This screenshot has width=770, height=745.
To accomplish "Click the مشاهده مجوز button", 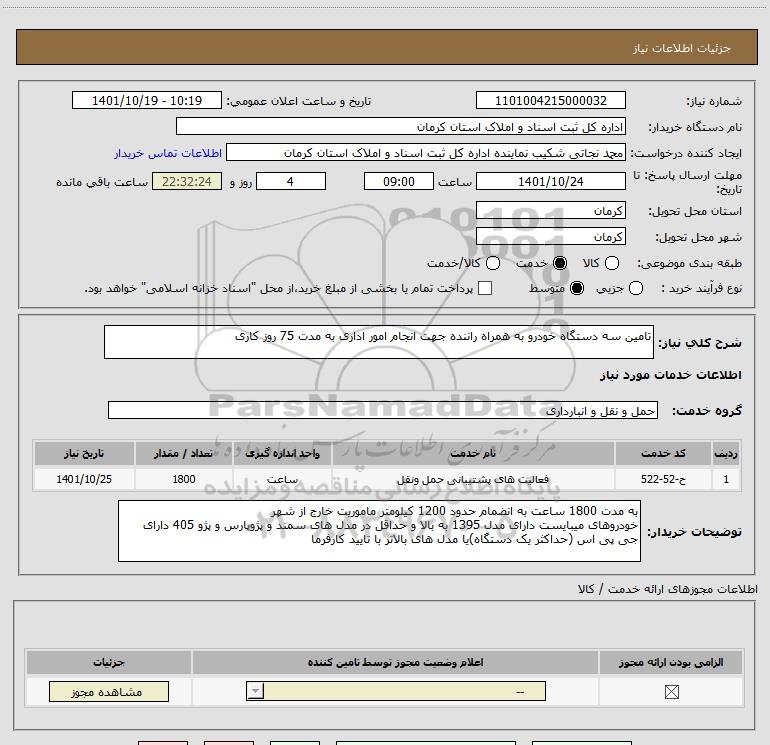I will coord(109,691).
